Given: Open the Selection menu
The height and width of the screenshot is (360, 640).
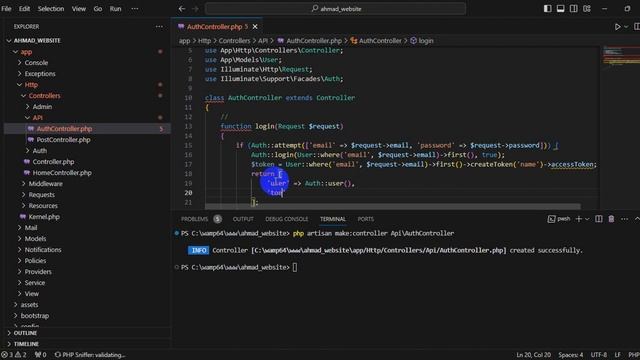Looking at the screenshot, I should coord(51,9).
